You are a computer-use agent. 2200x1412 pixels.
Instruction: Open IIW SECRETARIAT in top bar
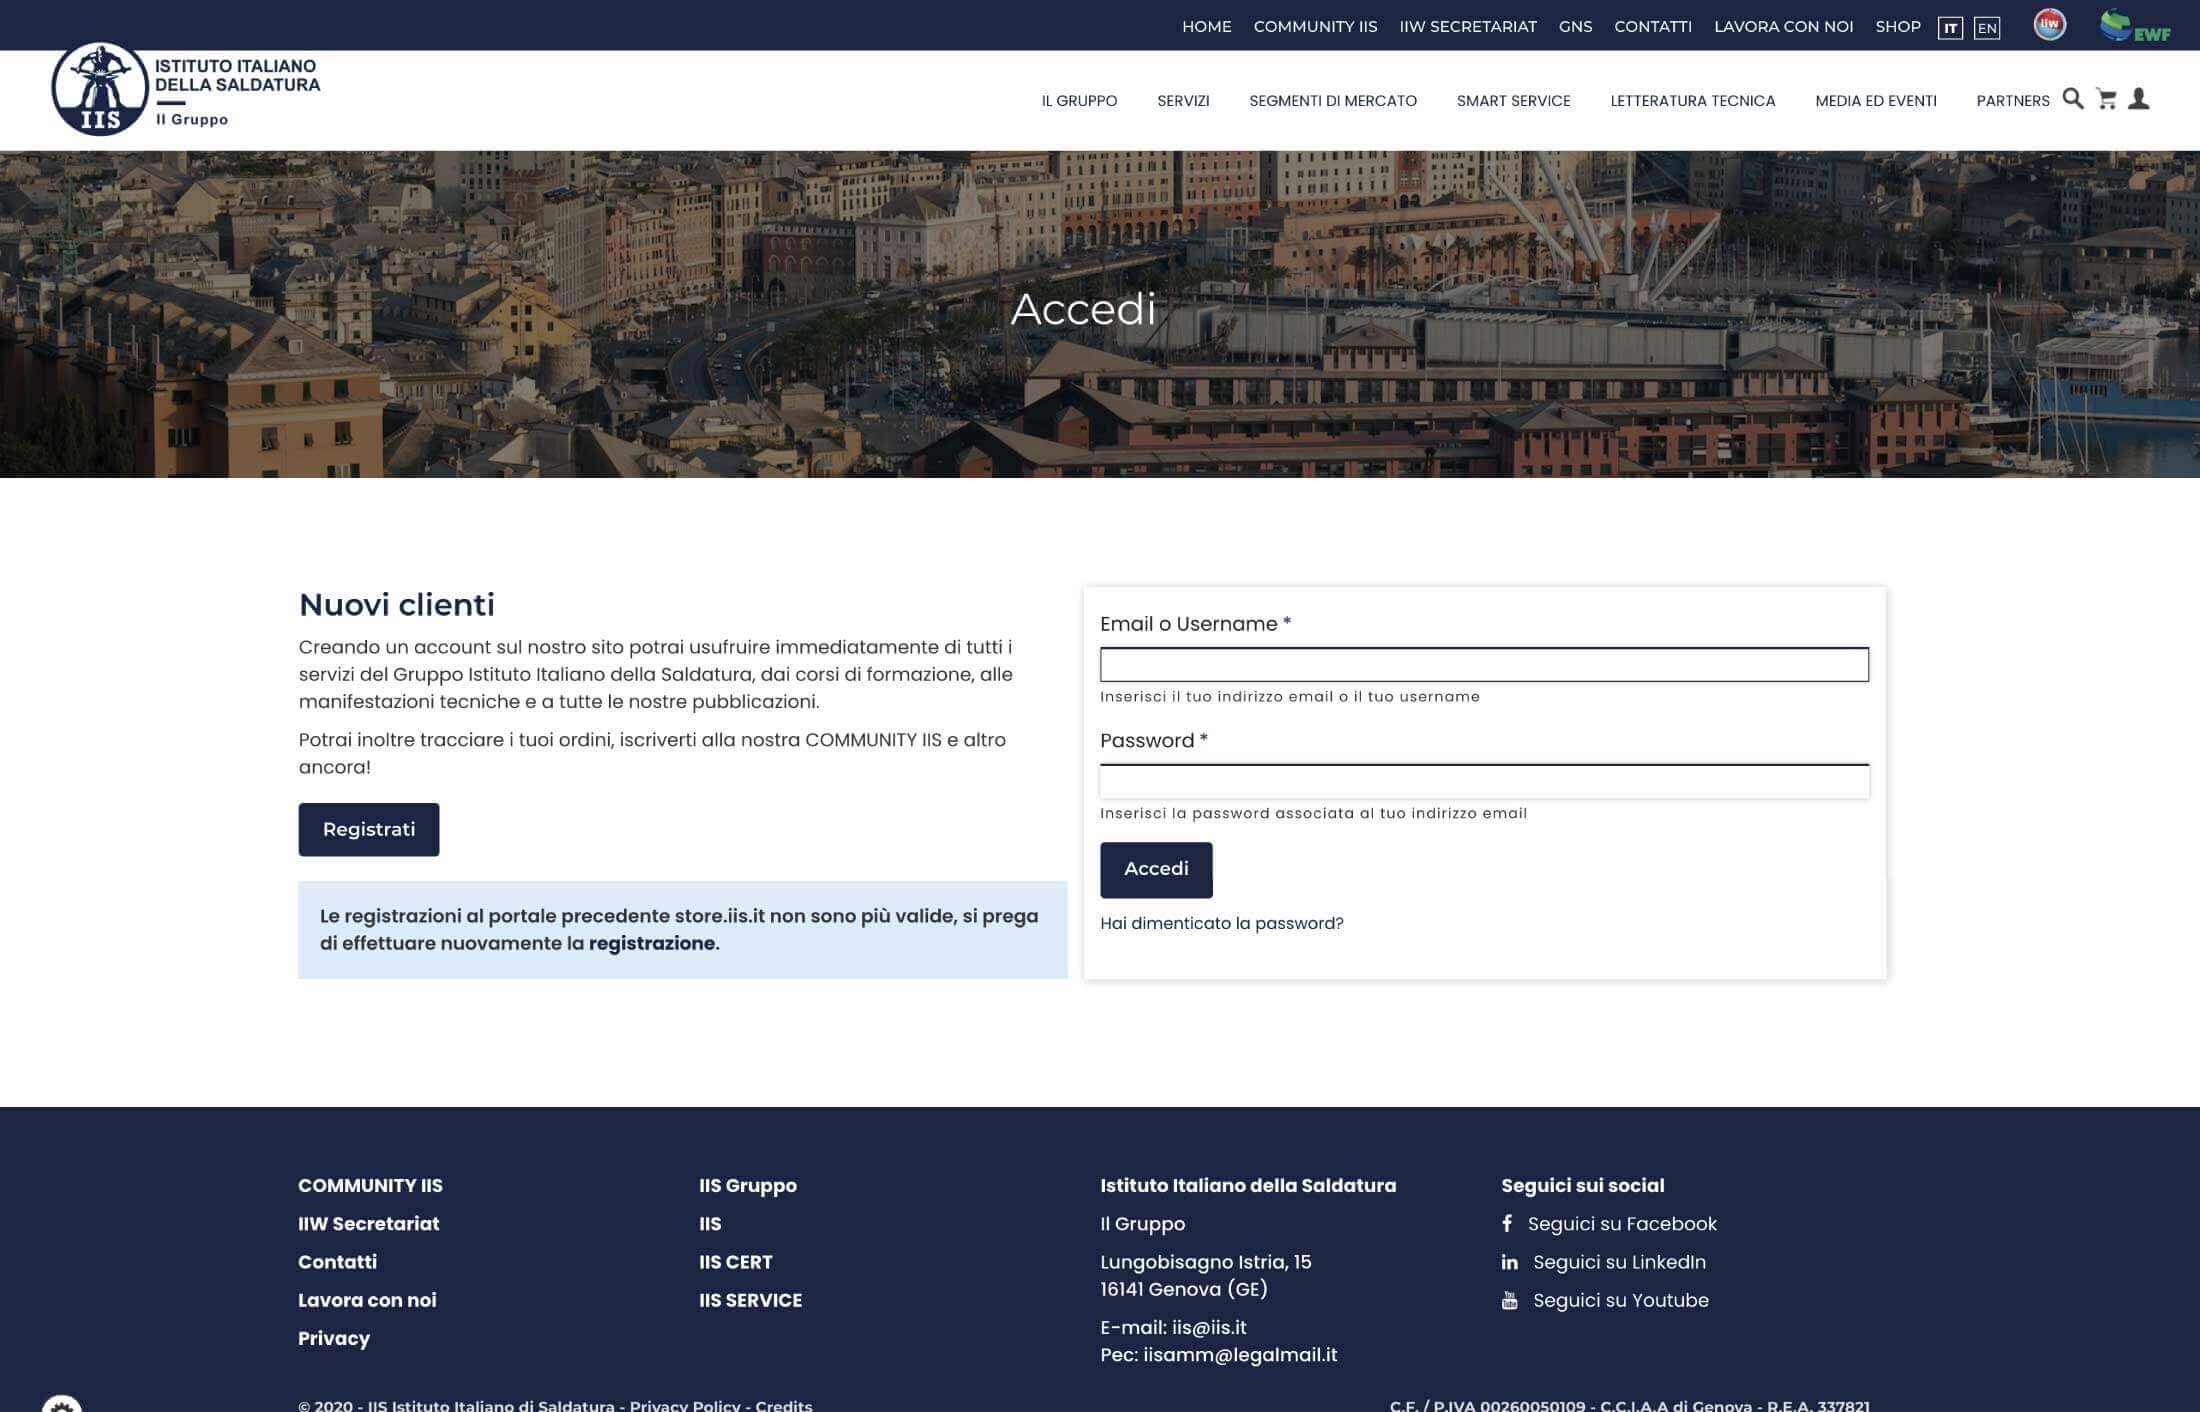(1468, 26)
